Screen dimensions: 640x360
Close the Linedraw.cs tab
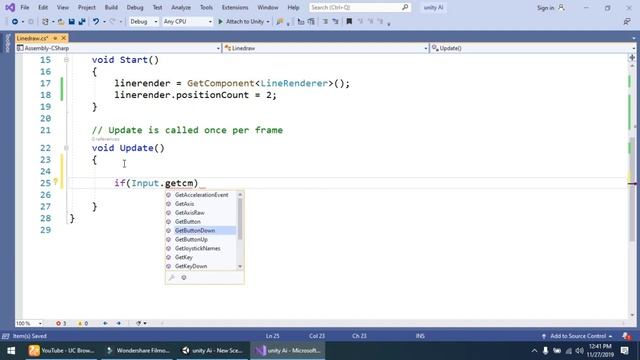63,38
